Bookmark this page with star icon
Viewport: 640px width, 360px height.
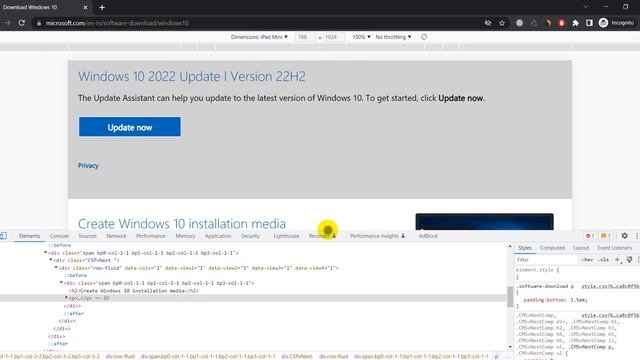tap(502, 23)
